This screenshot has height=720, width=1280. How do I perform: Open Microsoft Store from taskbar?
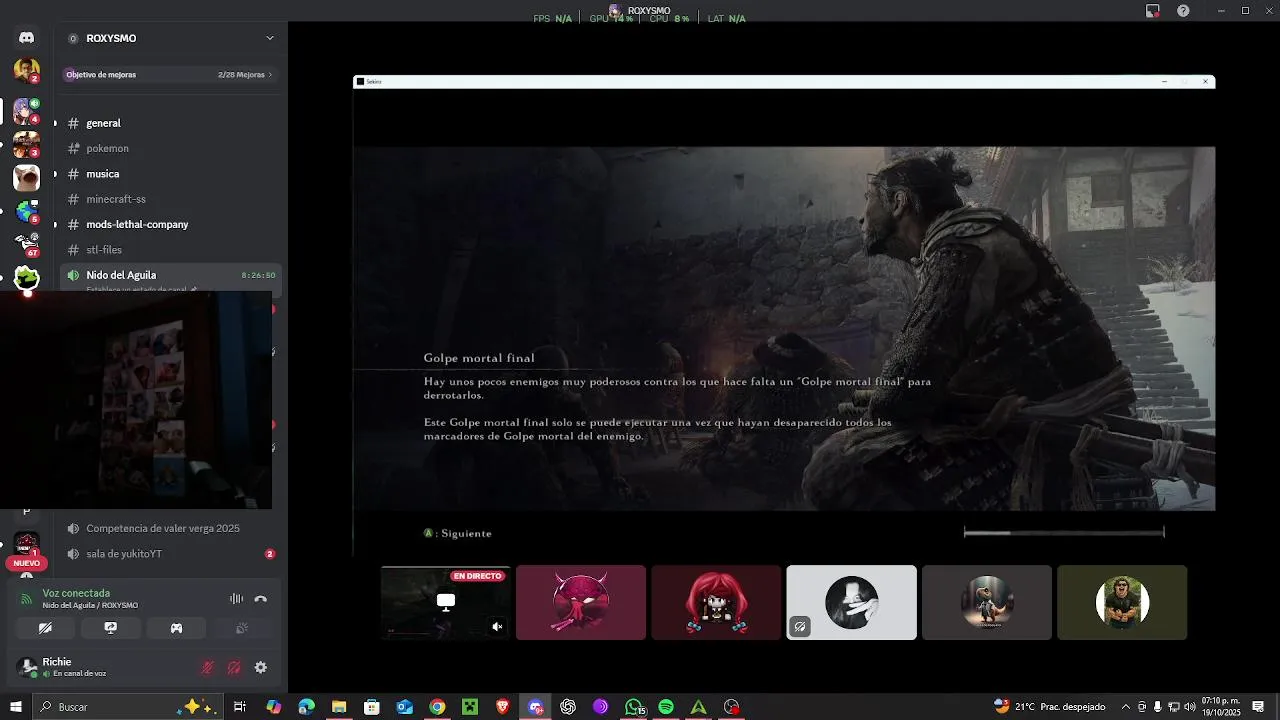coord(372,707)
